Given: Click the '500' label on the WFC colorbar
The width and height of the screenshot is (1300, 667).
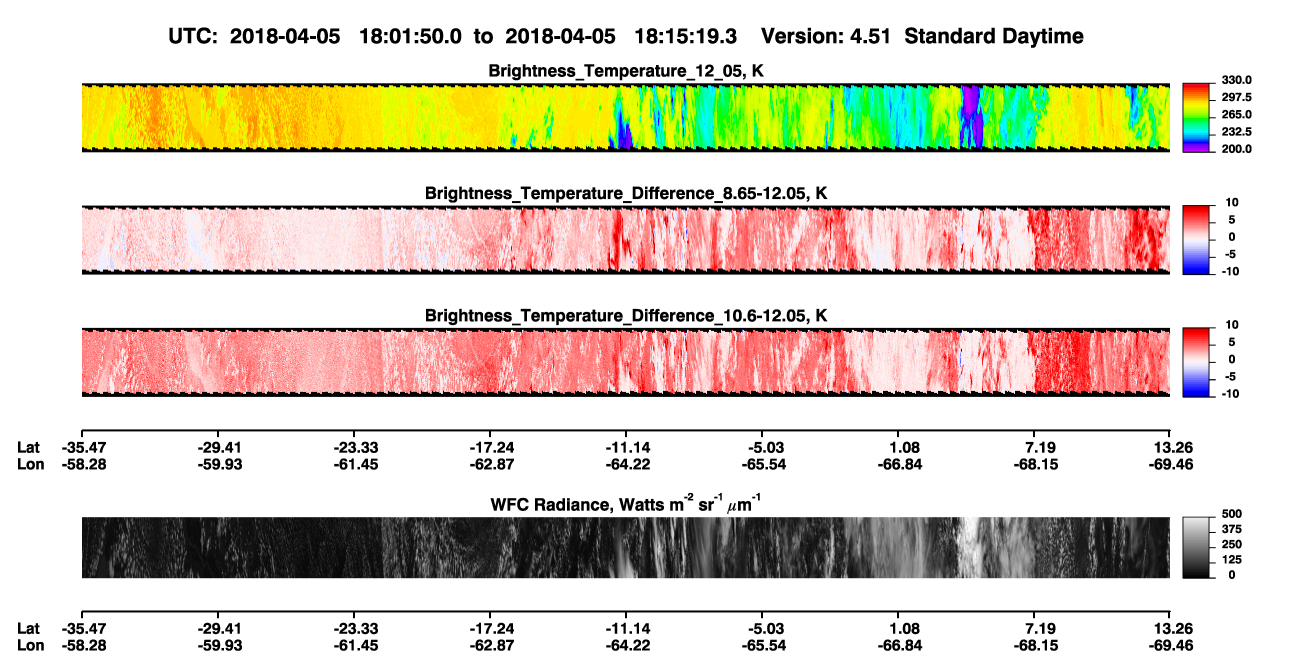Looking at the screenshot, I should (x=1231, y=513).
